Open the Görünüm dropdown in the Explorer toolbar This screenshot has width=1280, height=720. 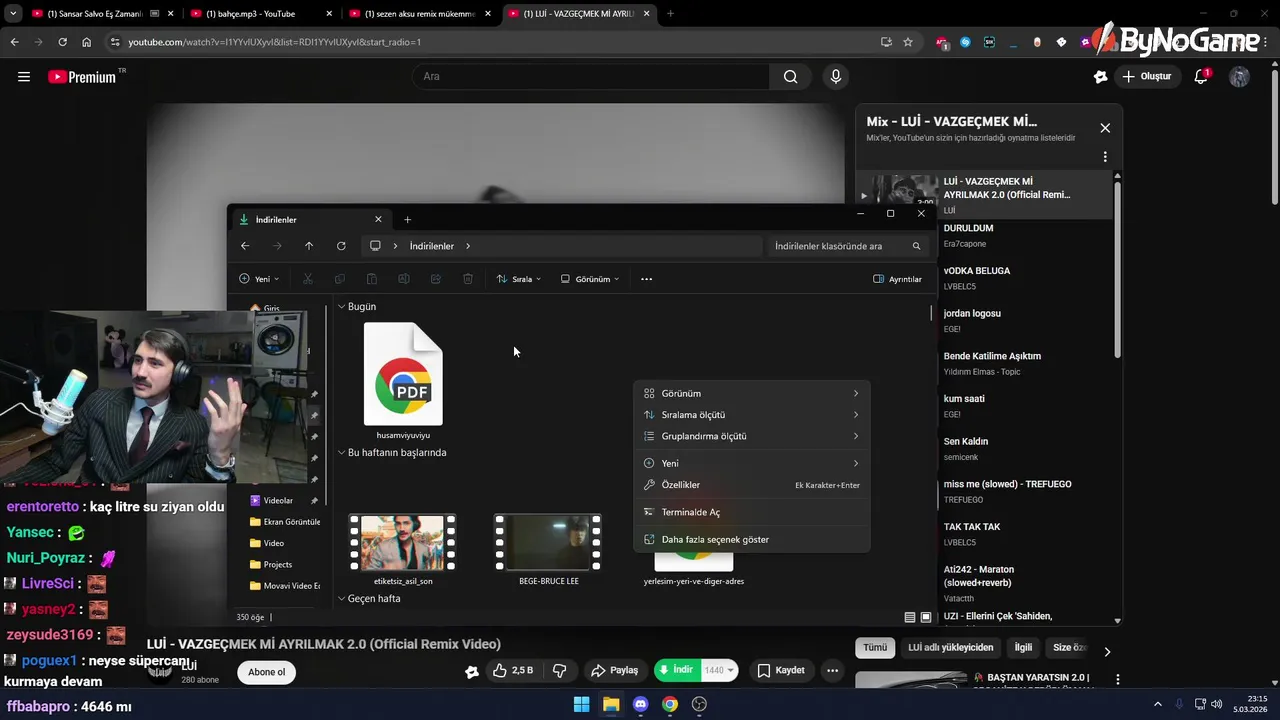point(590,279)
